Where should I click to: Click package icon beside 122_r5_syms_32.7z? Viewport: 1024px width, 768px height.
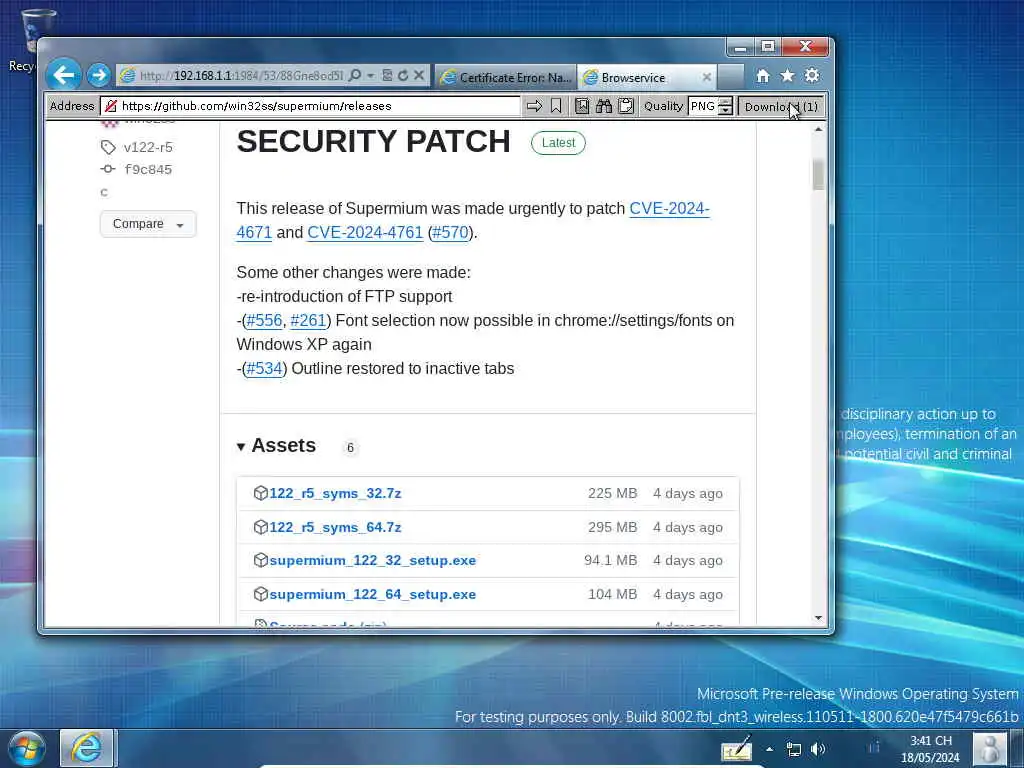(261, 493)
